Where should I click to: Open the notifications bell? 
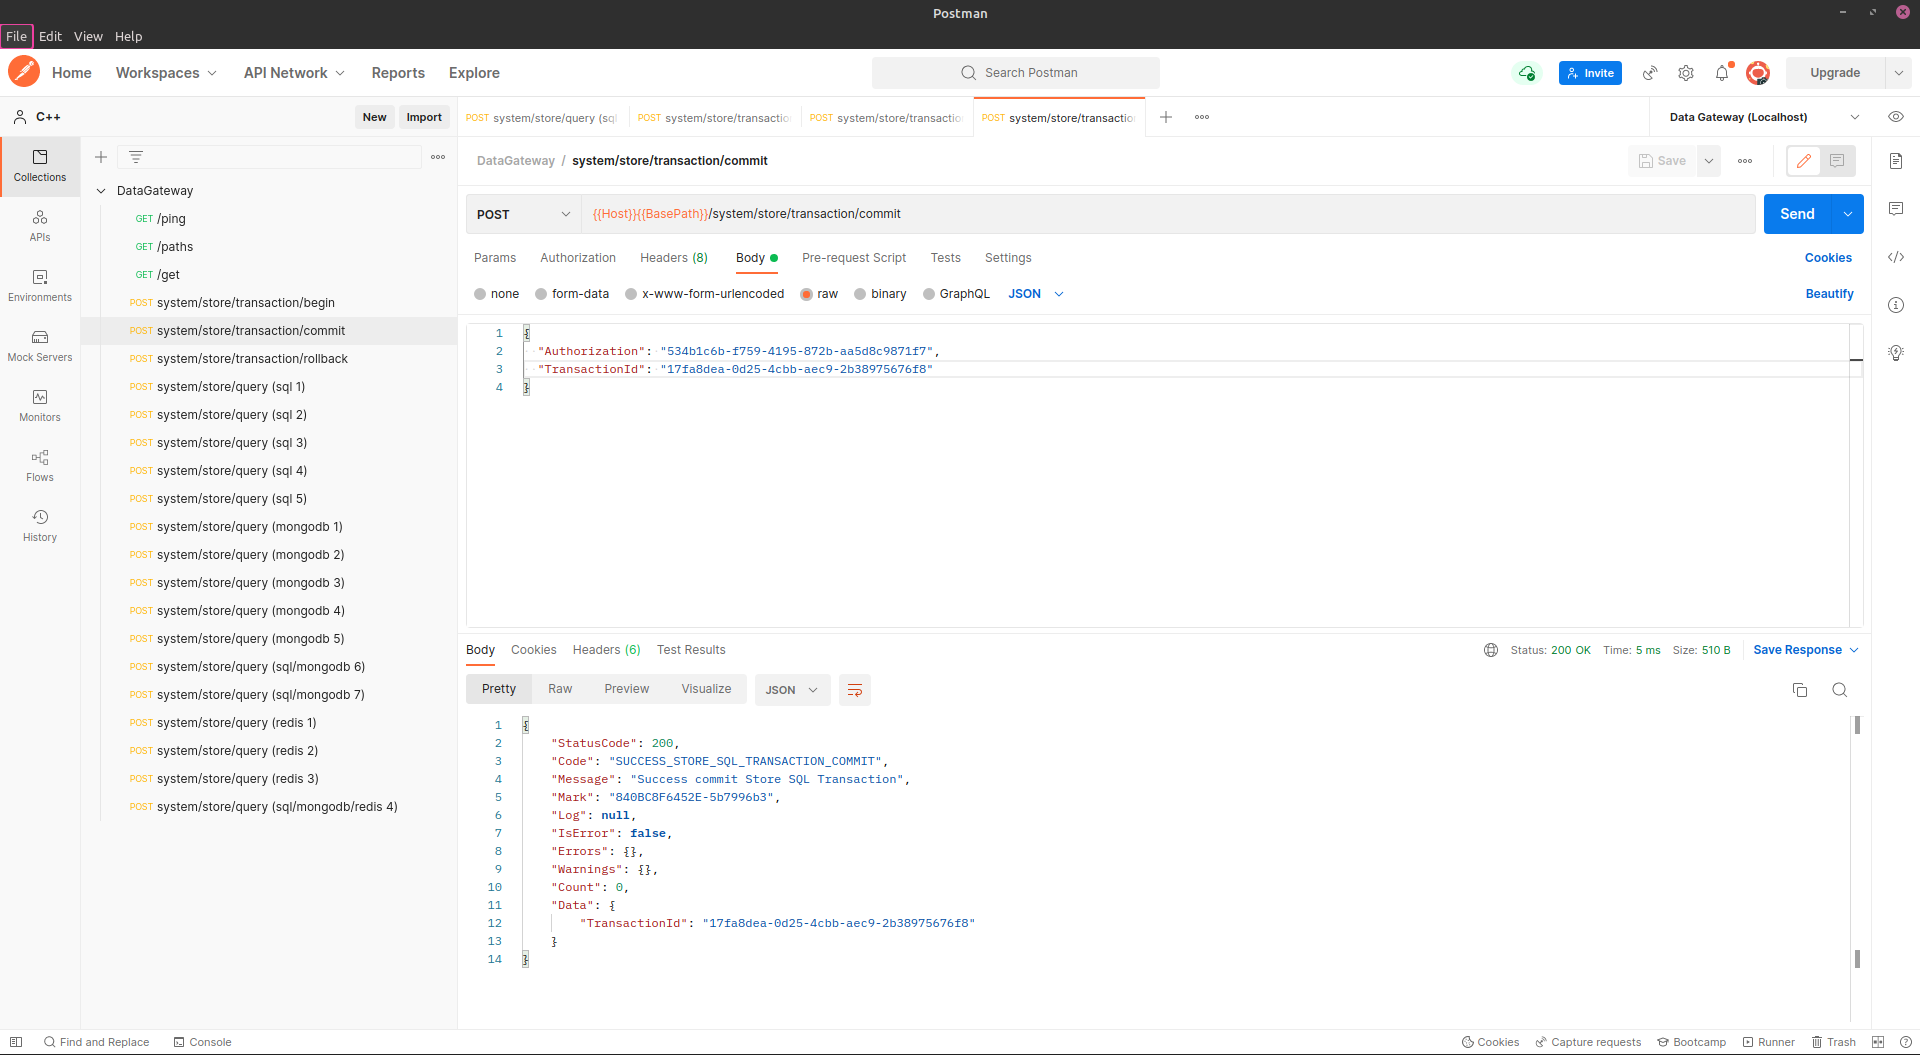click(1722, 73)
